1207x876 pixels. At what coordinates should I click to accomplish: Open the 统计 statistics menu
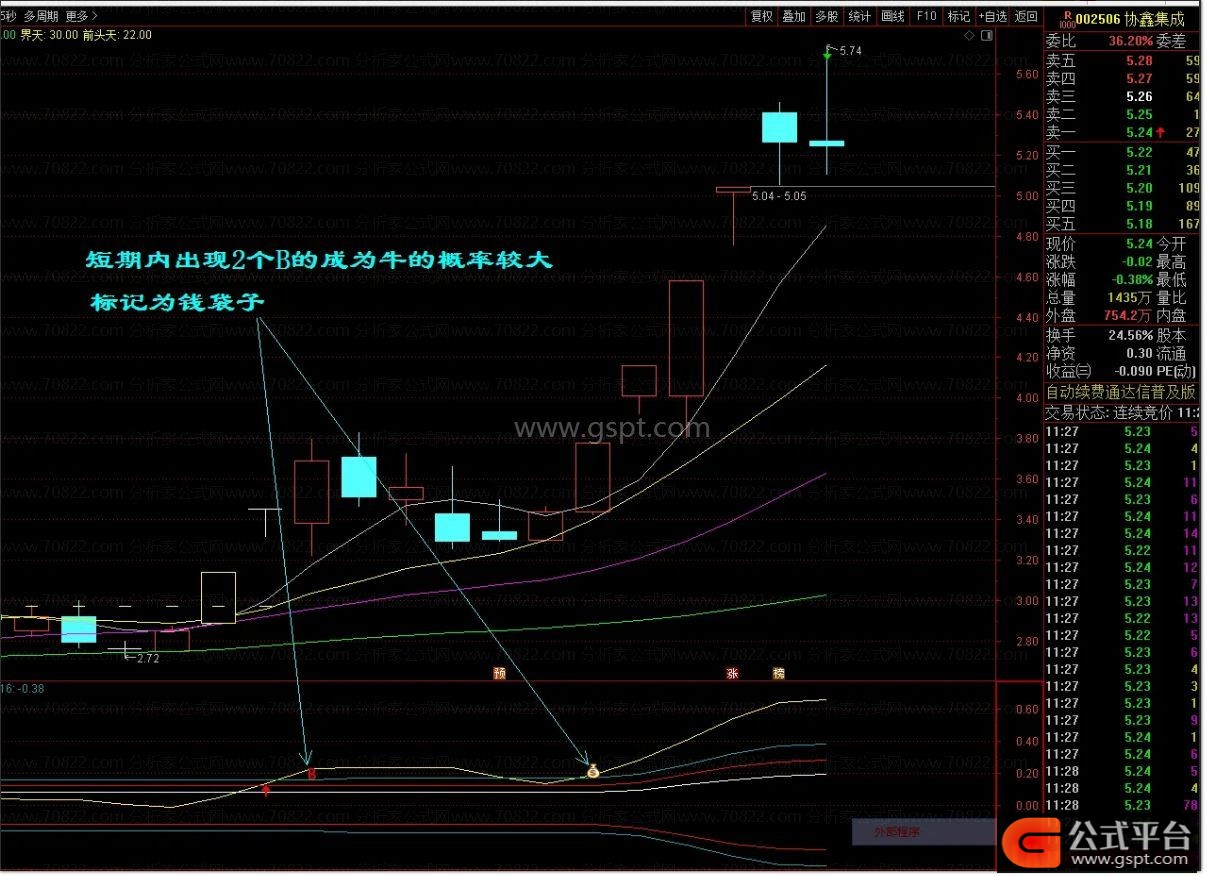coord(859,16)
